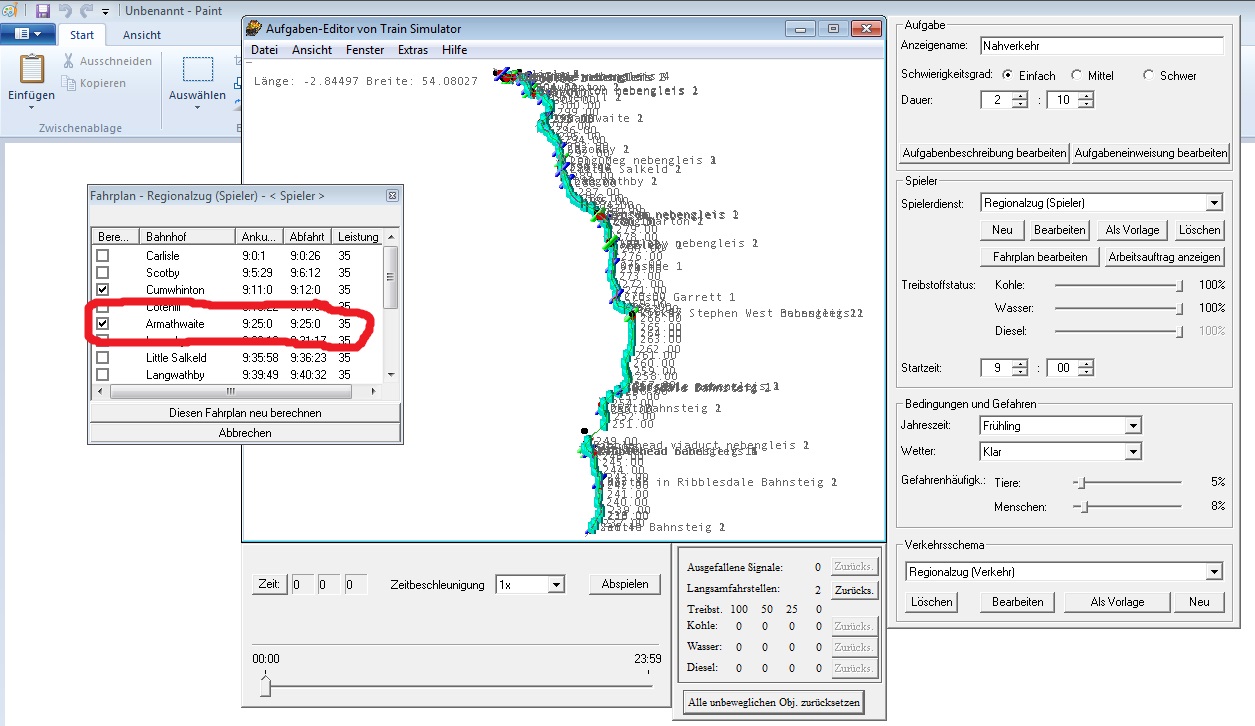Click the Kopieren pages icon
This screenshot has height=726, width=1255.
click(69, 83)
